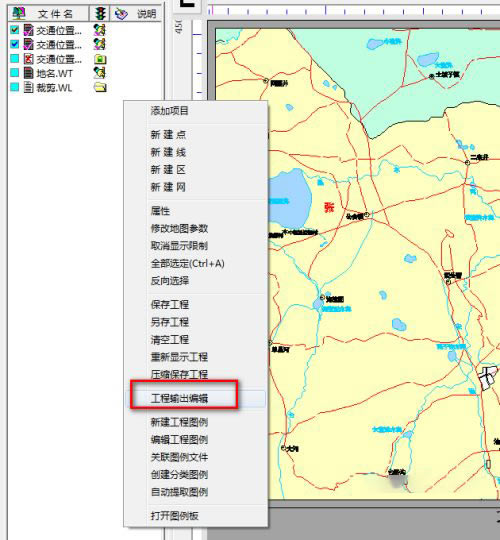Uncheck the first 交通位置 layer checkbox
Image resolution: width=500 pixels, height=540 pixels.
click(14, 30)
